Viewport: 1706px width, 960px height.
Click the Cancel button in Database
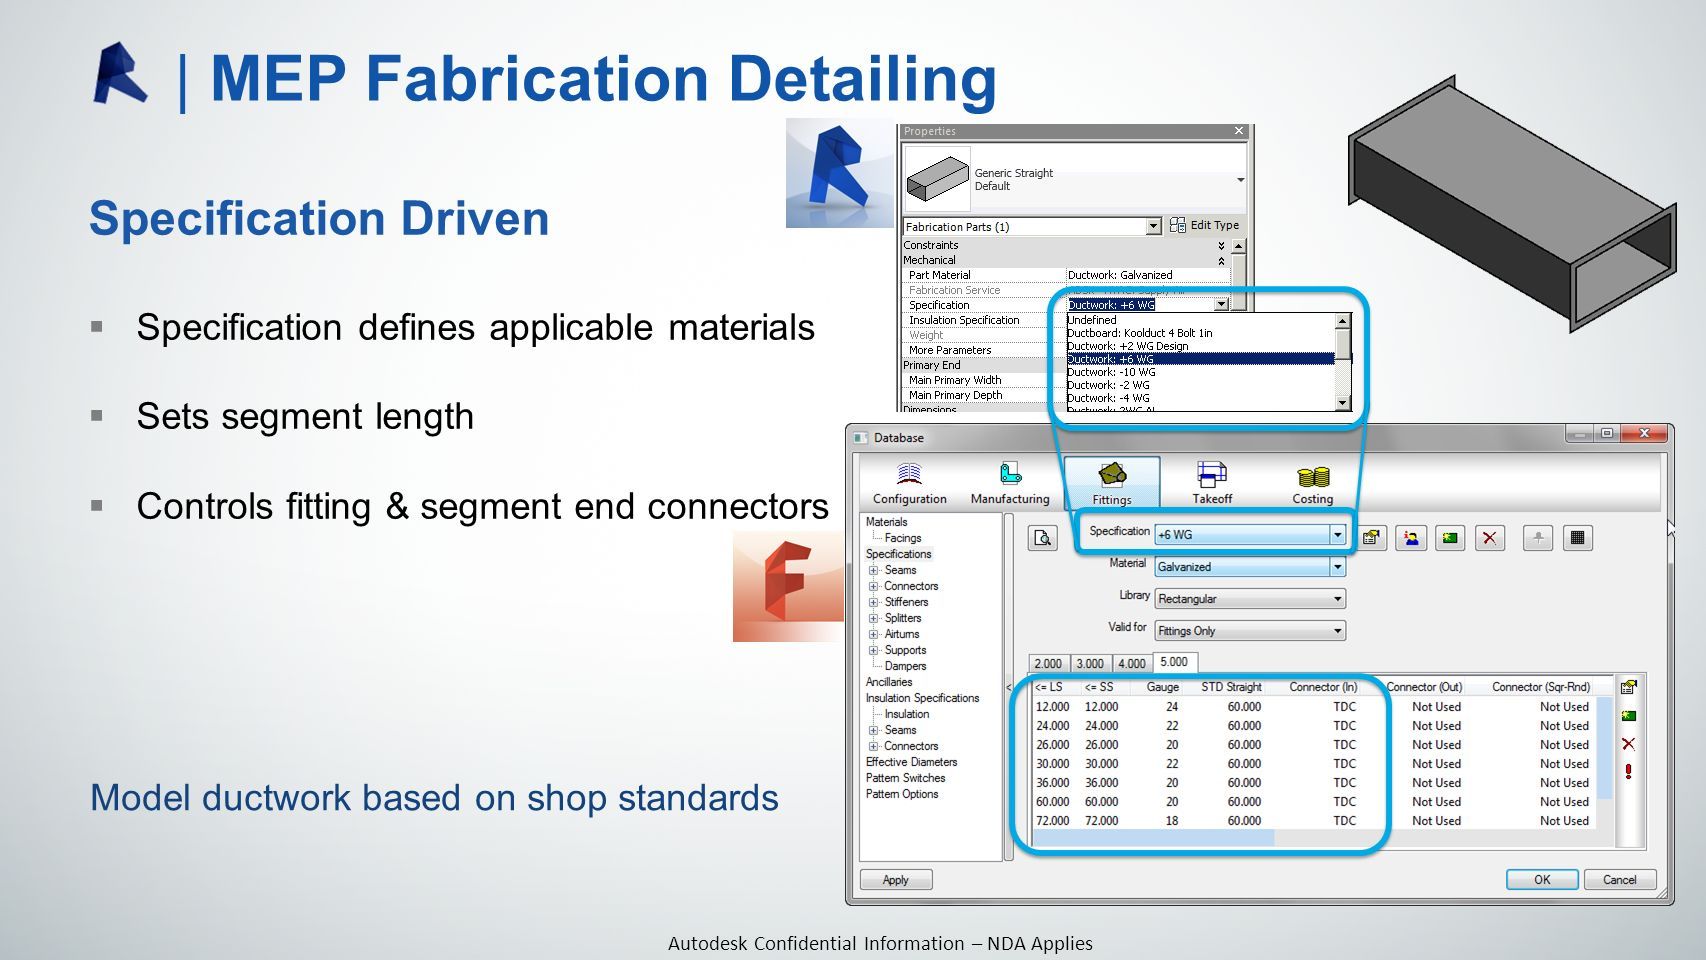coord(1620,880)
